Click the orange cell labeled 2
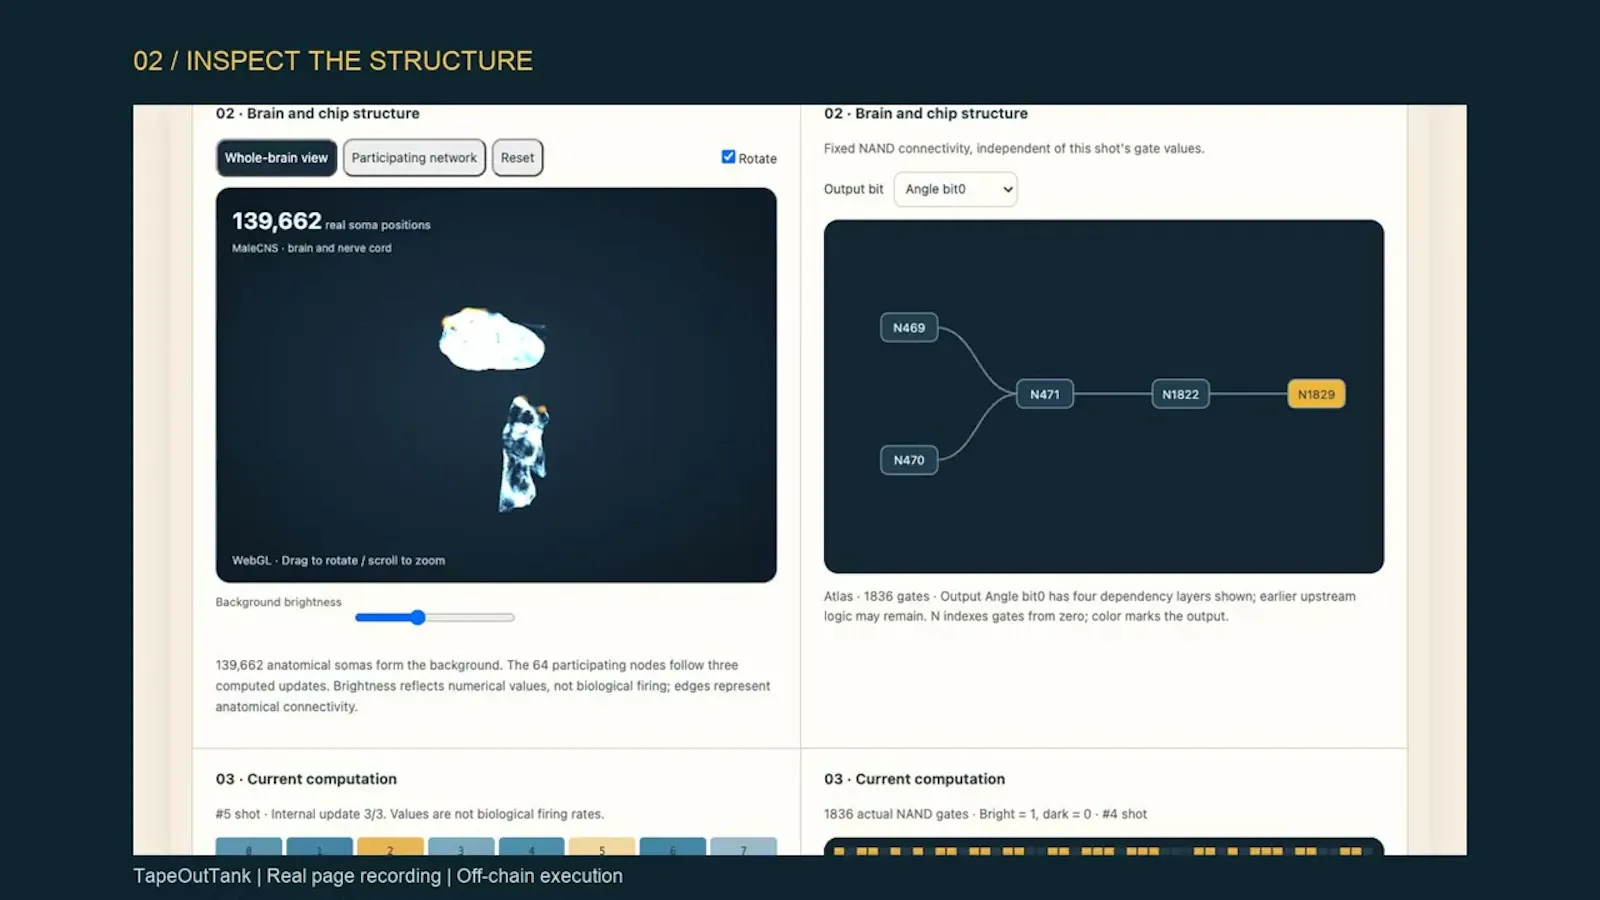This screenshot has height=900, width=1600. click(x=390, y=847)
